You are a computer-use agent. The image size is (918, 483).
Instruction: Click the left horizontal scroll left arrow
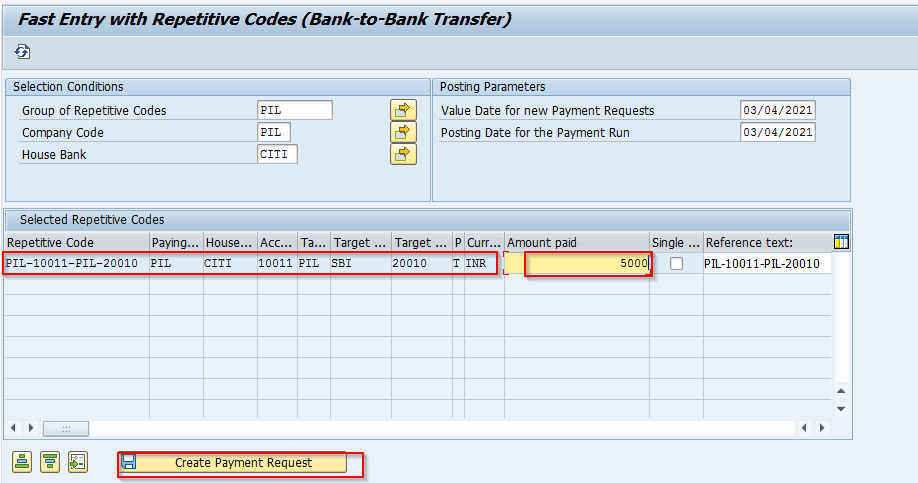[x=13, y=428]
